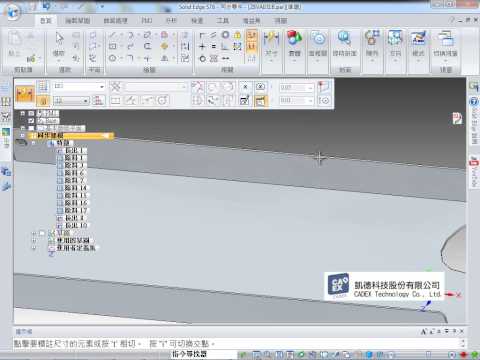The width and height of the screenshot is (480, 360).
Task: Open the Solids (實體) ribbon tool
Action: pyautogui.click(x=295, y=43)
